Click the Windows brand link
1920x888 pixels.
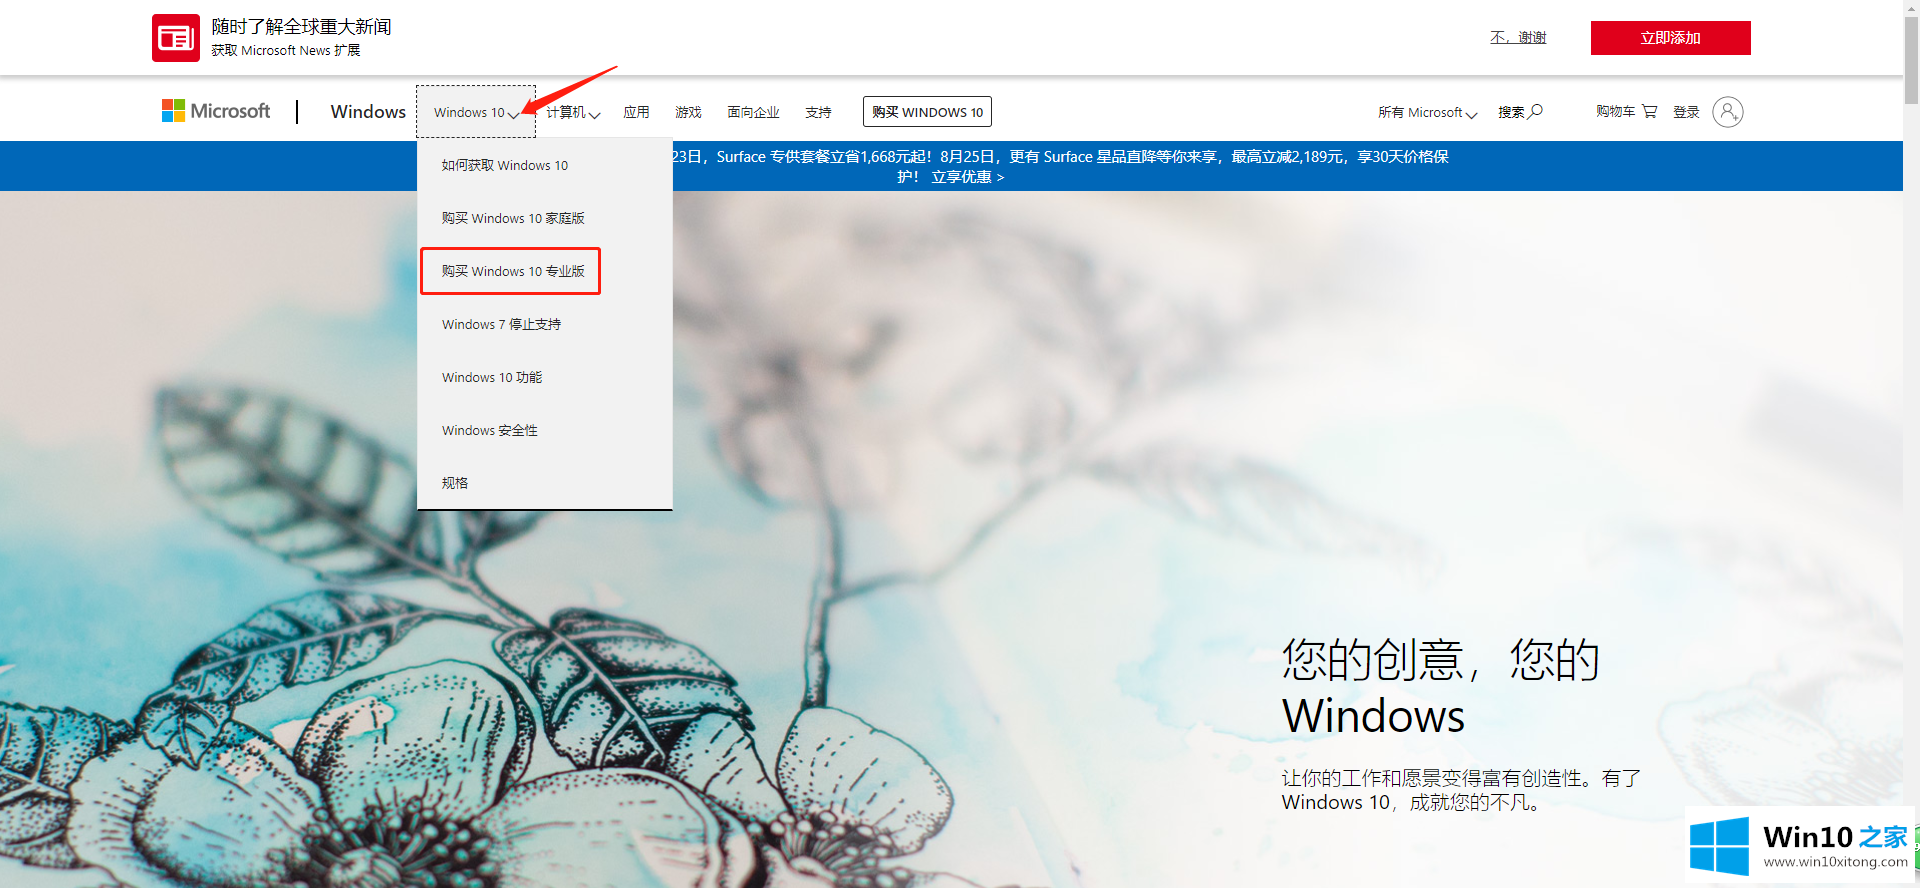point(368,111)
